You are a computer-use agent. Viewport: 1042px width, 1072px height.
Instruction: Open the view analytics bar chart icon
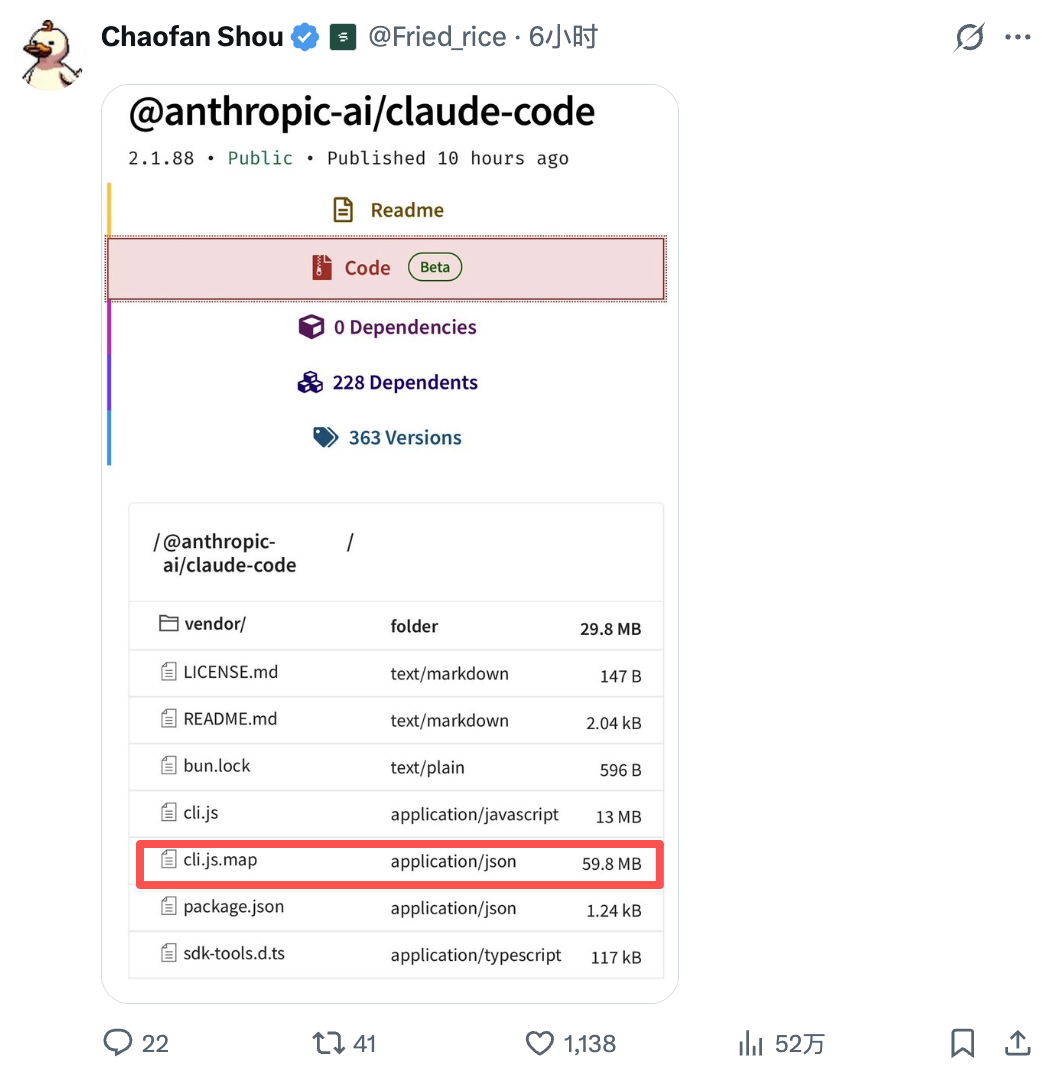point(750,1044)
